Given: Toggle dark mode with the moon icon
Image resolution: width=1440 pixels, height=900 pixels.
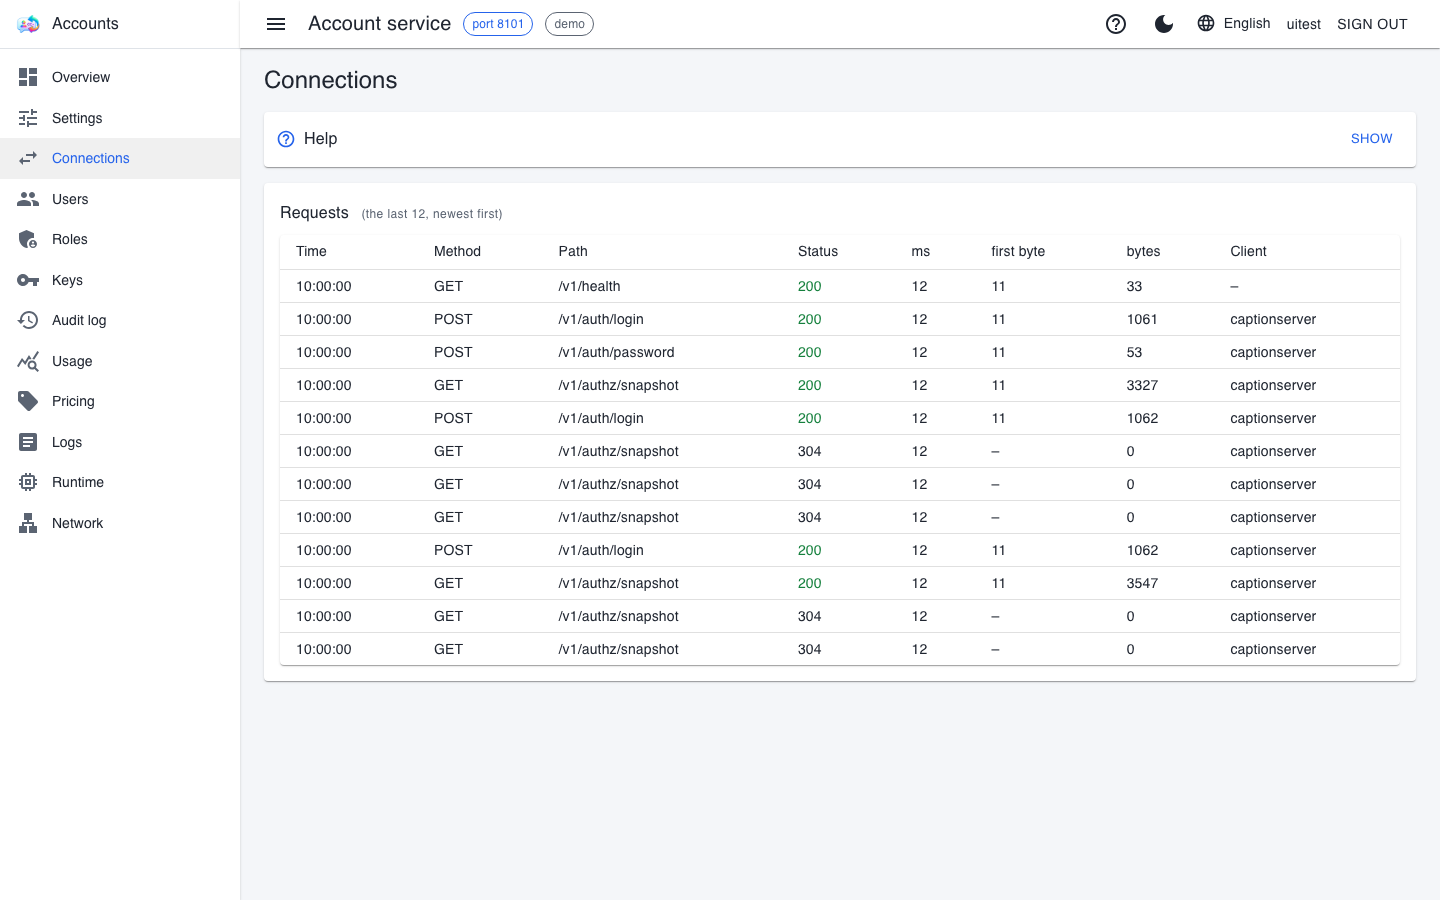Looking at the screenshot, I should (1164, 24).
